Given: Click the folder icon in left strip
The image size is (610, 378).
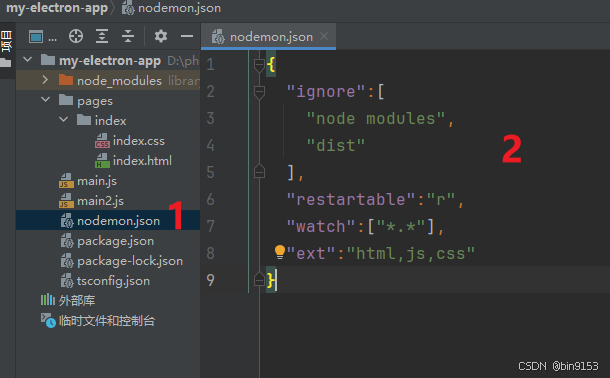Looking at the screenshot, I should tap(5, 62).
